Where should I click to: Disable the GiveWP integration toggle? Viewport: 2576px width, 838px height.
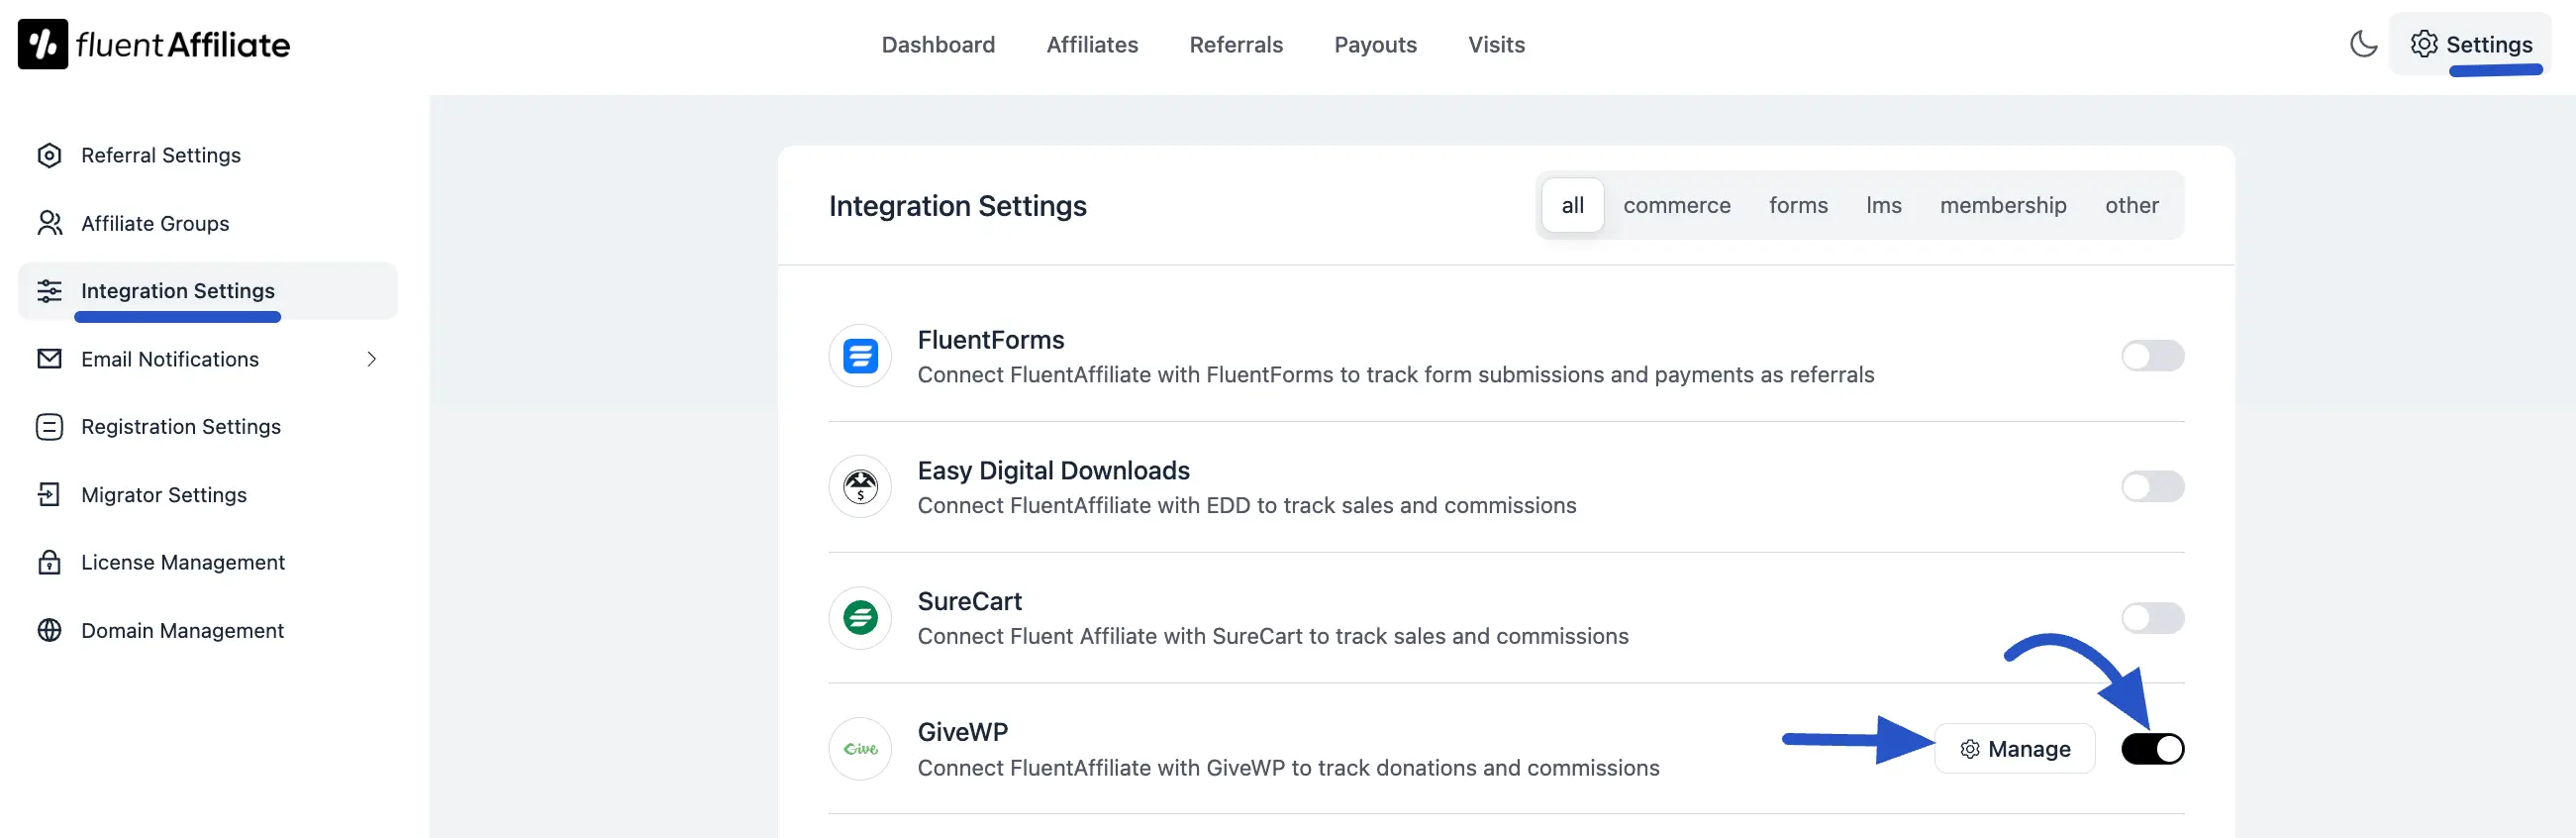coord(2152,749)
